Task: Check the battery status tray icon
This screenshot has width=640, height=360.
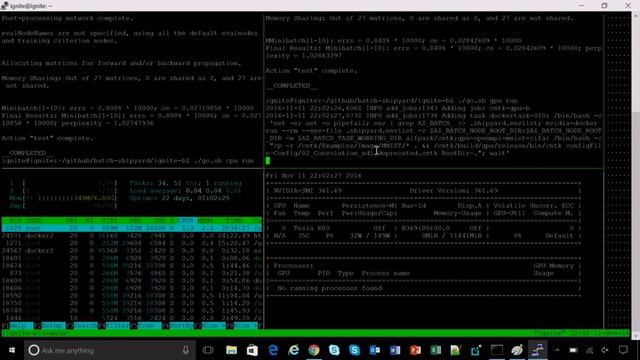Action: pos(573,350)
